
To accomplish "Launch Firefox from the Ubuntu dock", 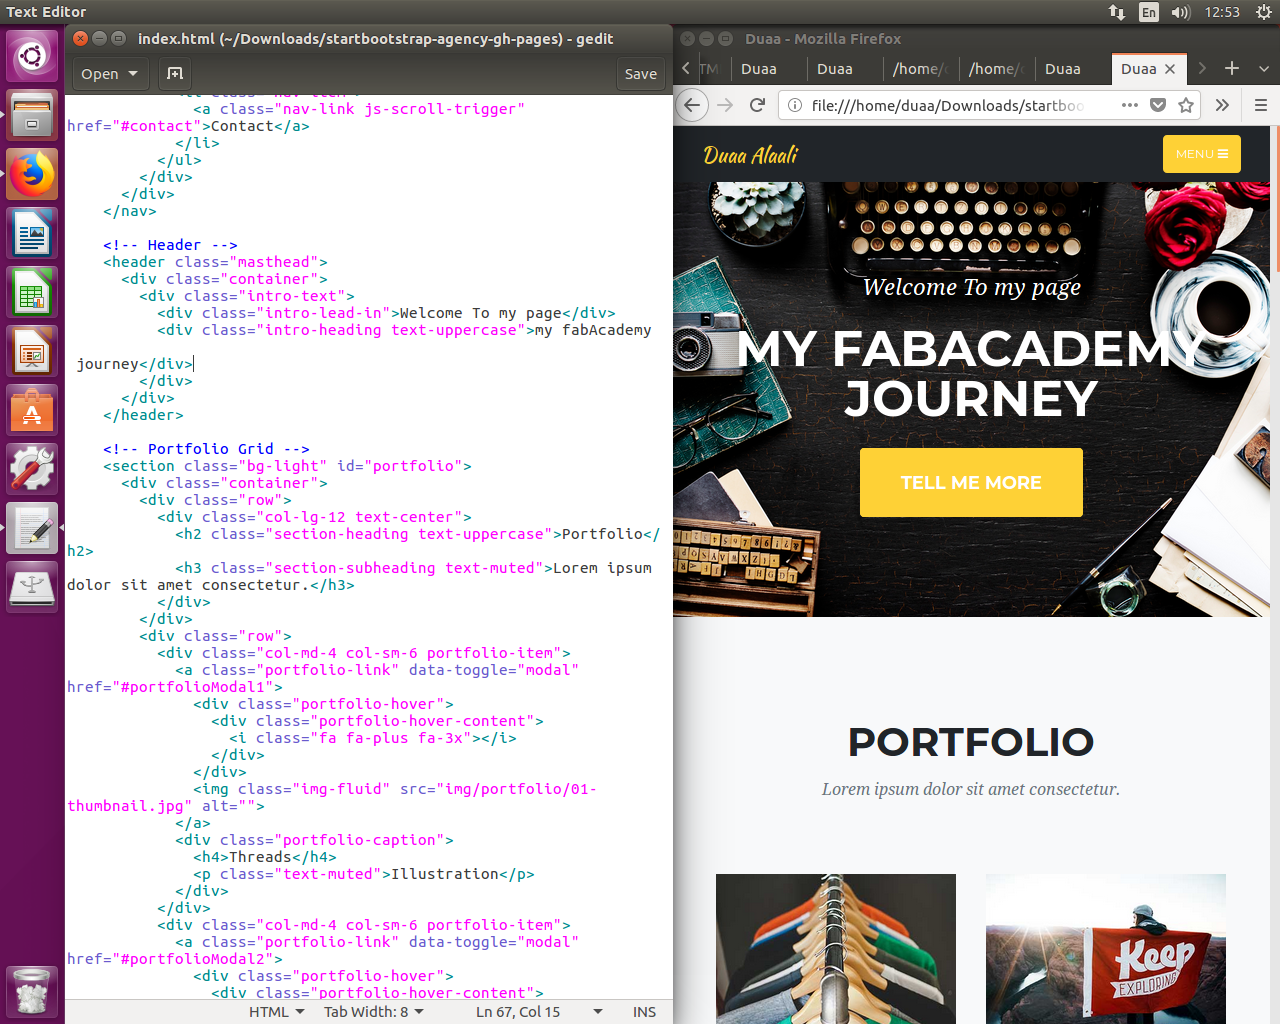I will [32, 174].
